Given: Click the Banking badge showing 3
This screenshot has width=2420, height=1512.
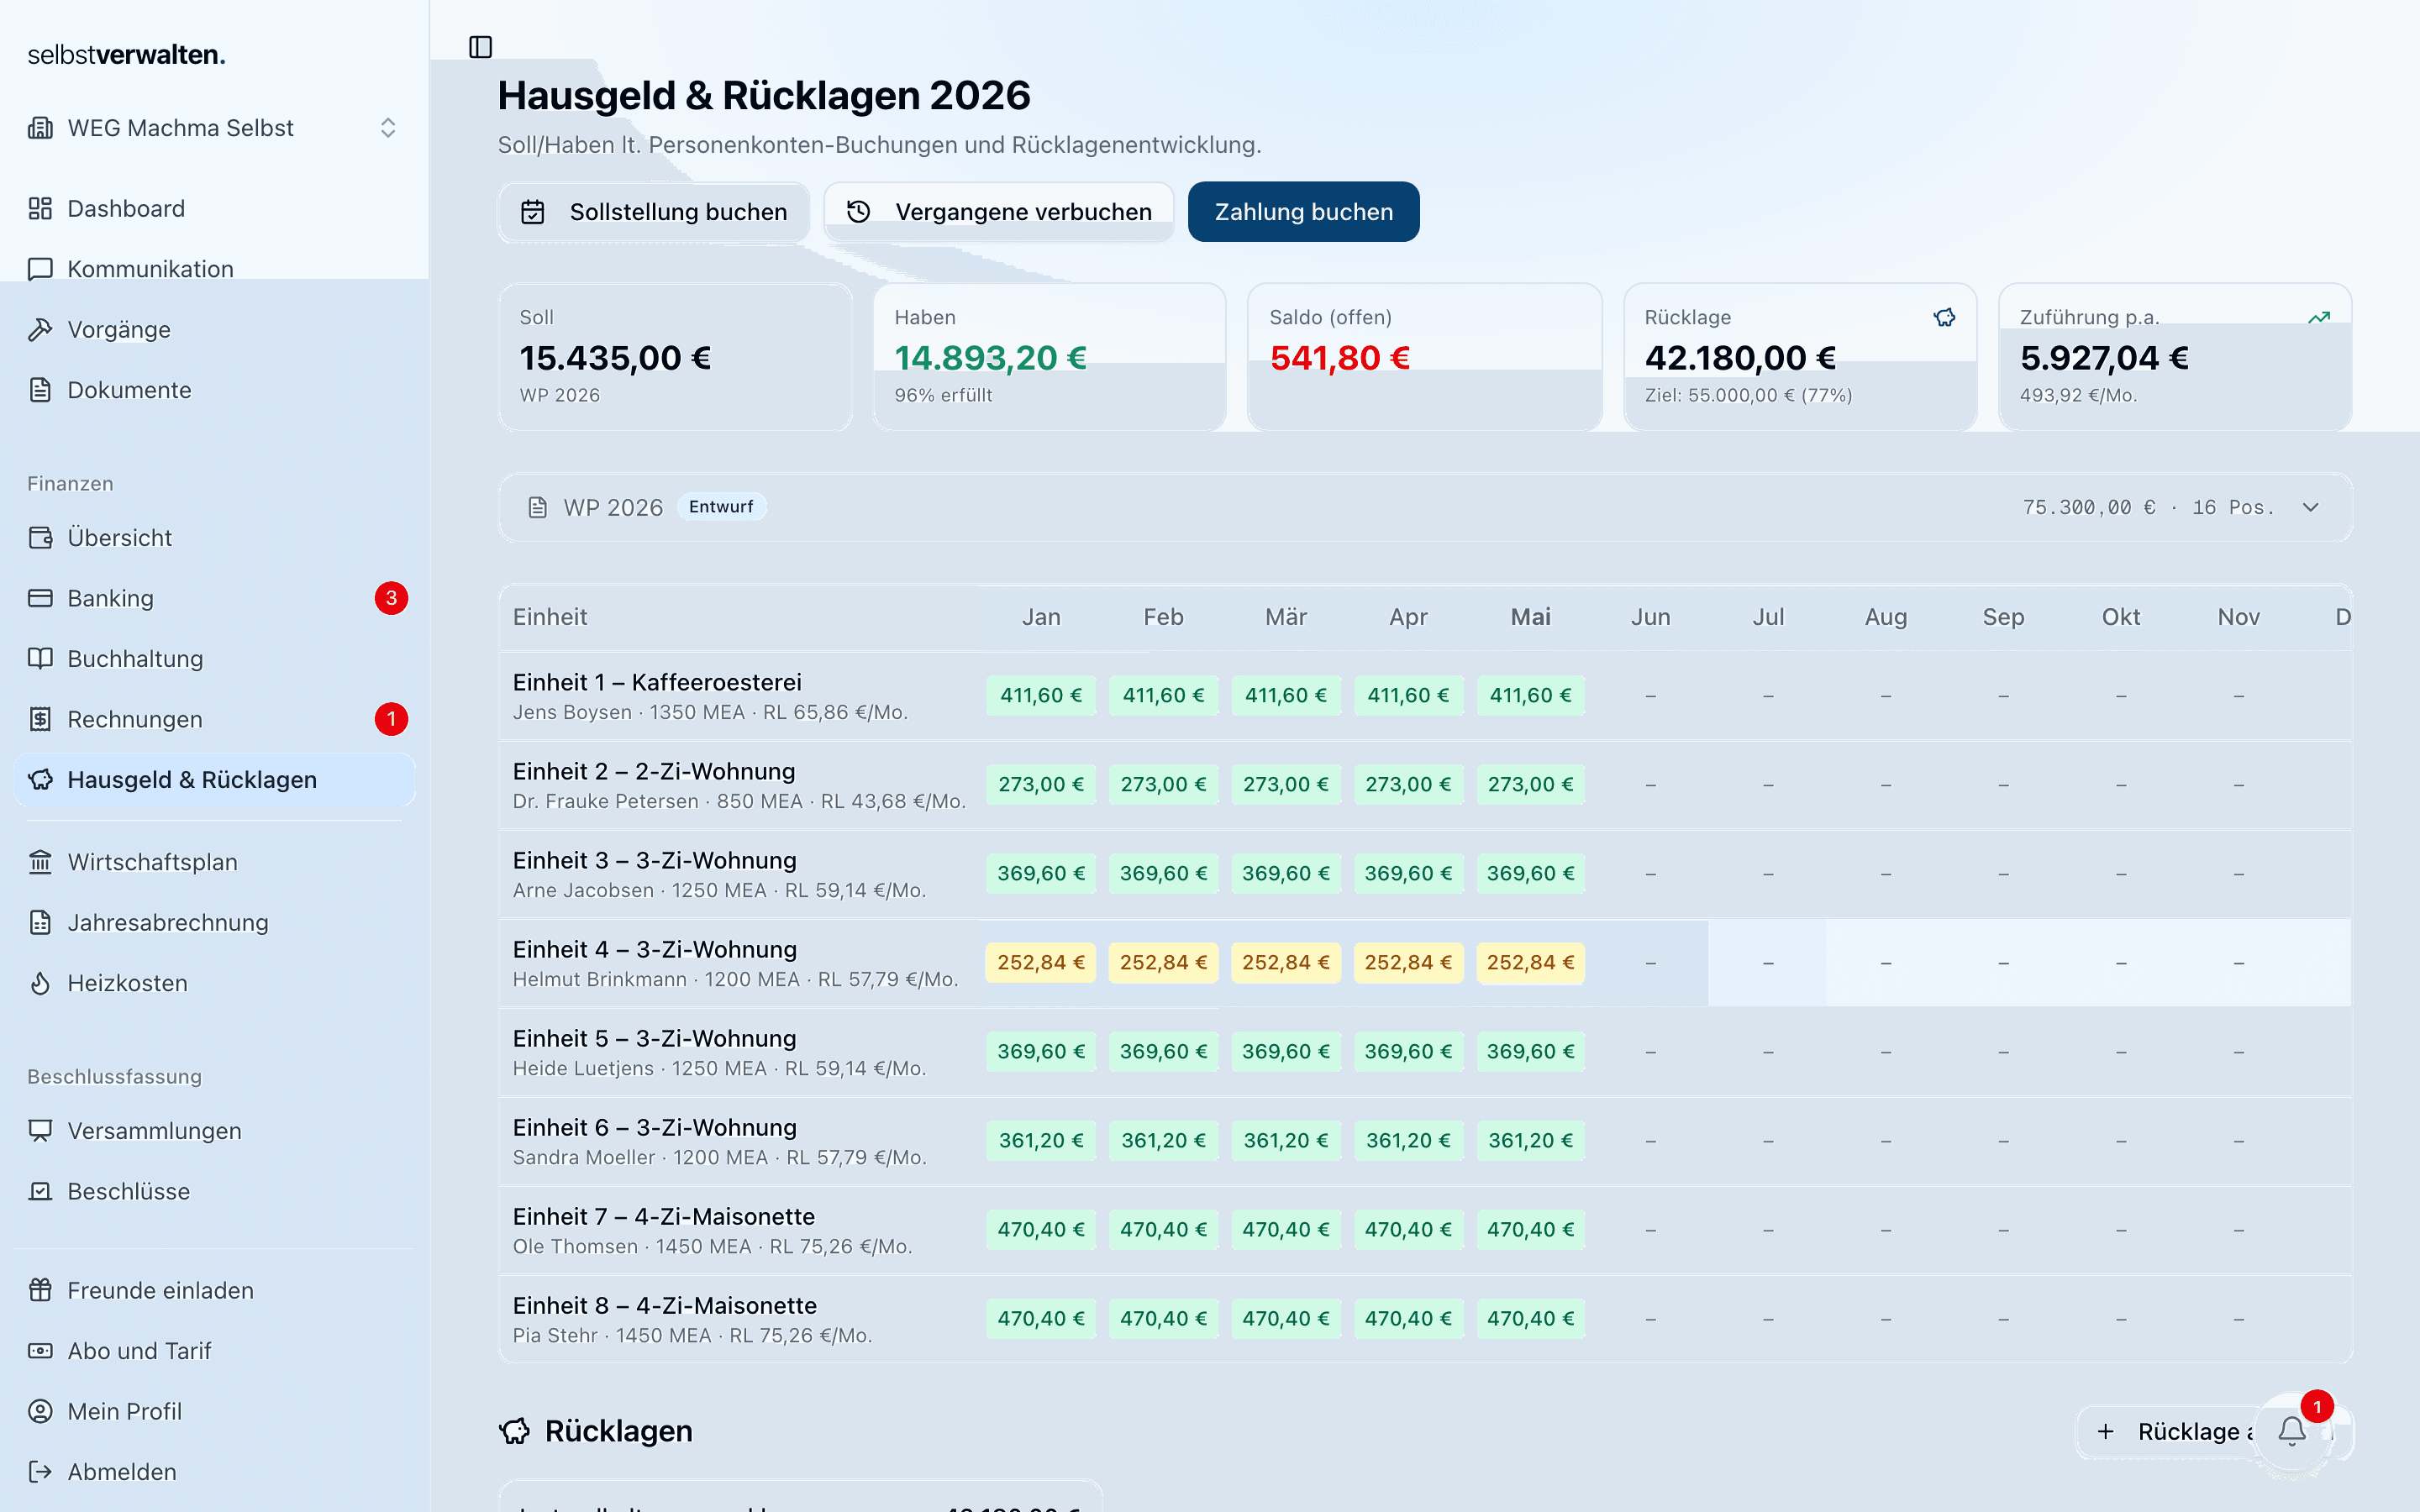Looking at the screenshot, I should (391, 598).
